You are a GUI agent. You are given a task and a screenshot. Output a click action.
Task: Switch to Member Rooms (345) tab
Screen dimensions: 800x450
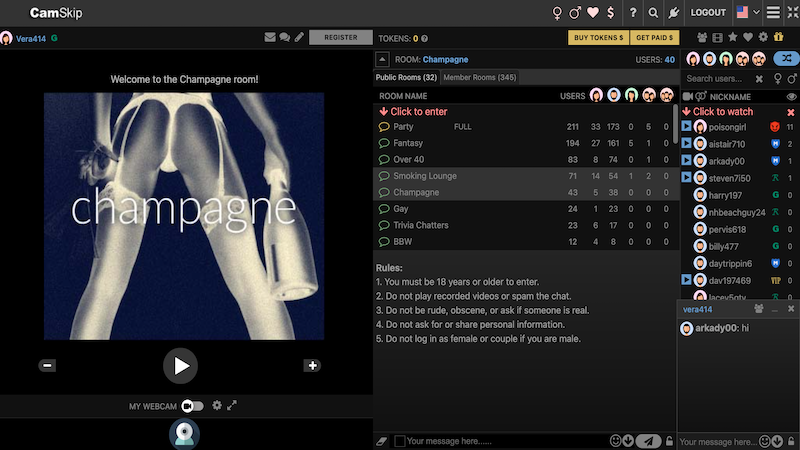tap(480, 78)
